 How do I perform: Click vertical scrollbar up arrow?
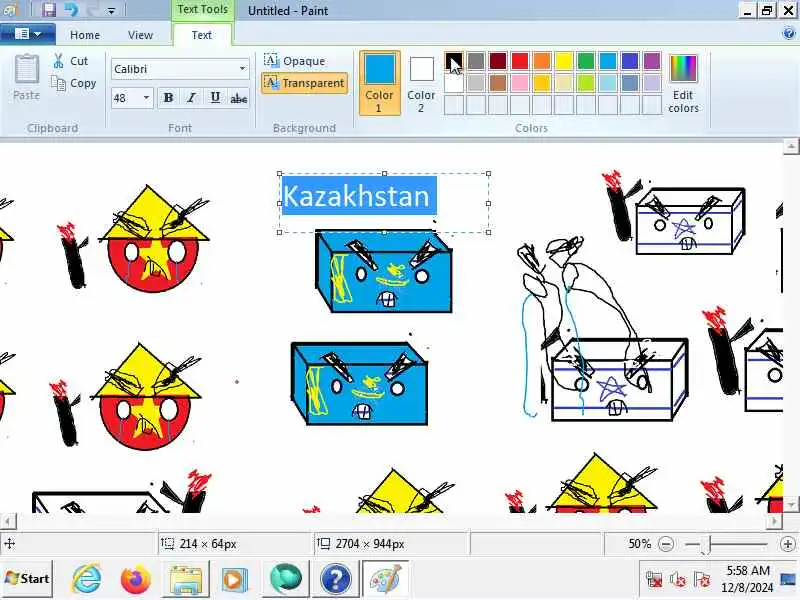pyautogui.click(x=791, y=146)
